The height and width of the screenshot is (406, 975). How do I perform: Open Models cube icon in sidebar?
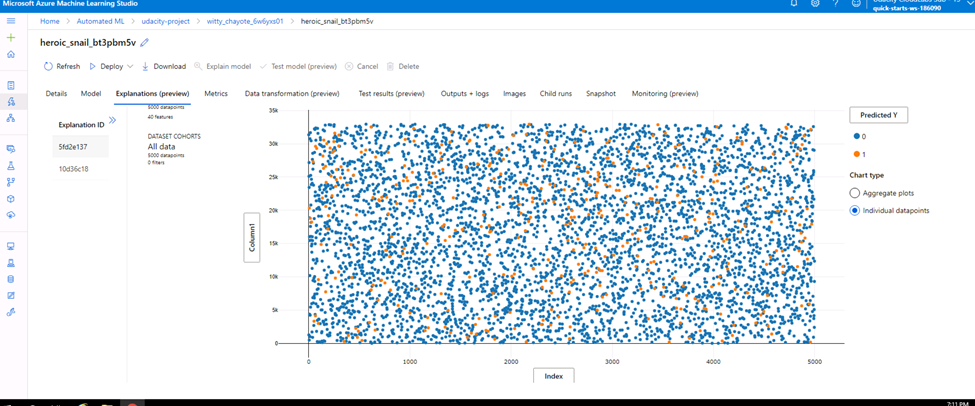pyautogui.click(x=11, y=199)
